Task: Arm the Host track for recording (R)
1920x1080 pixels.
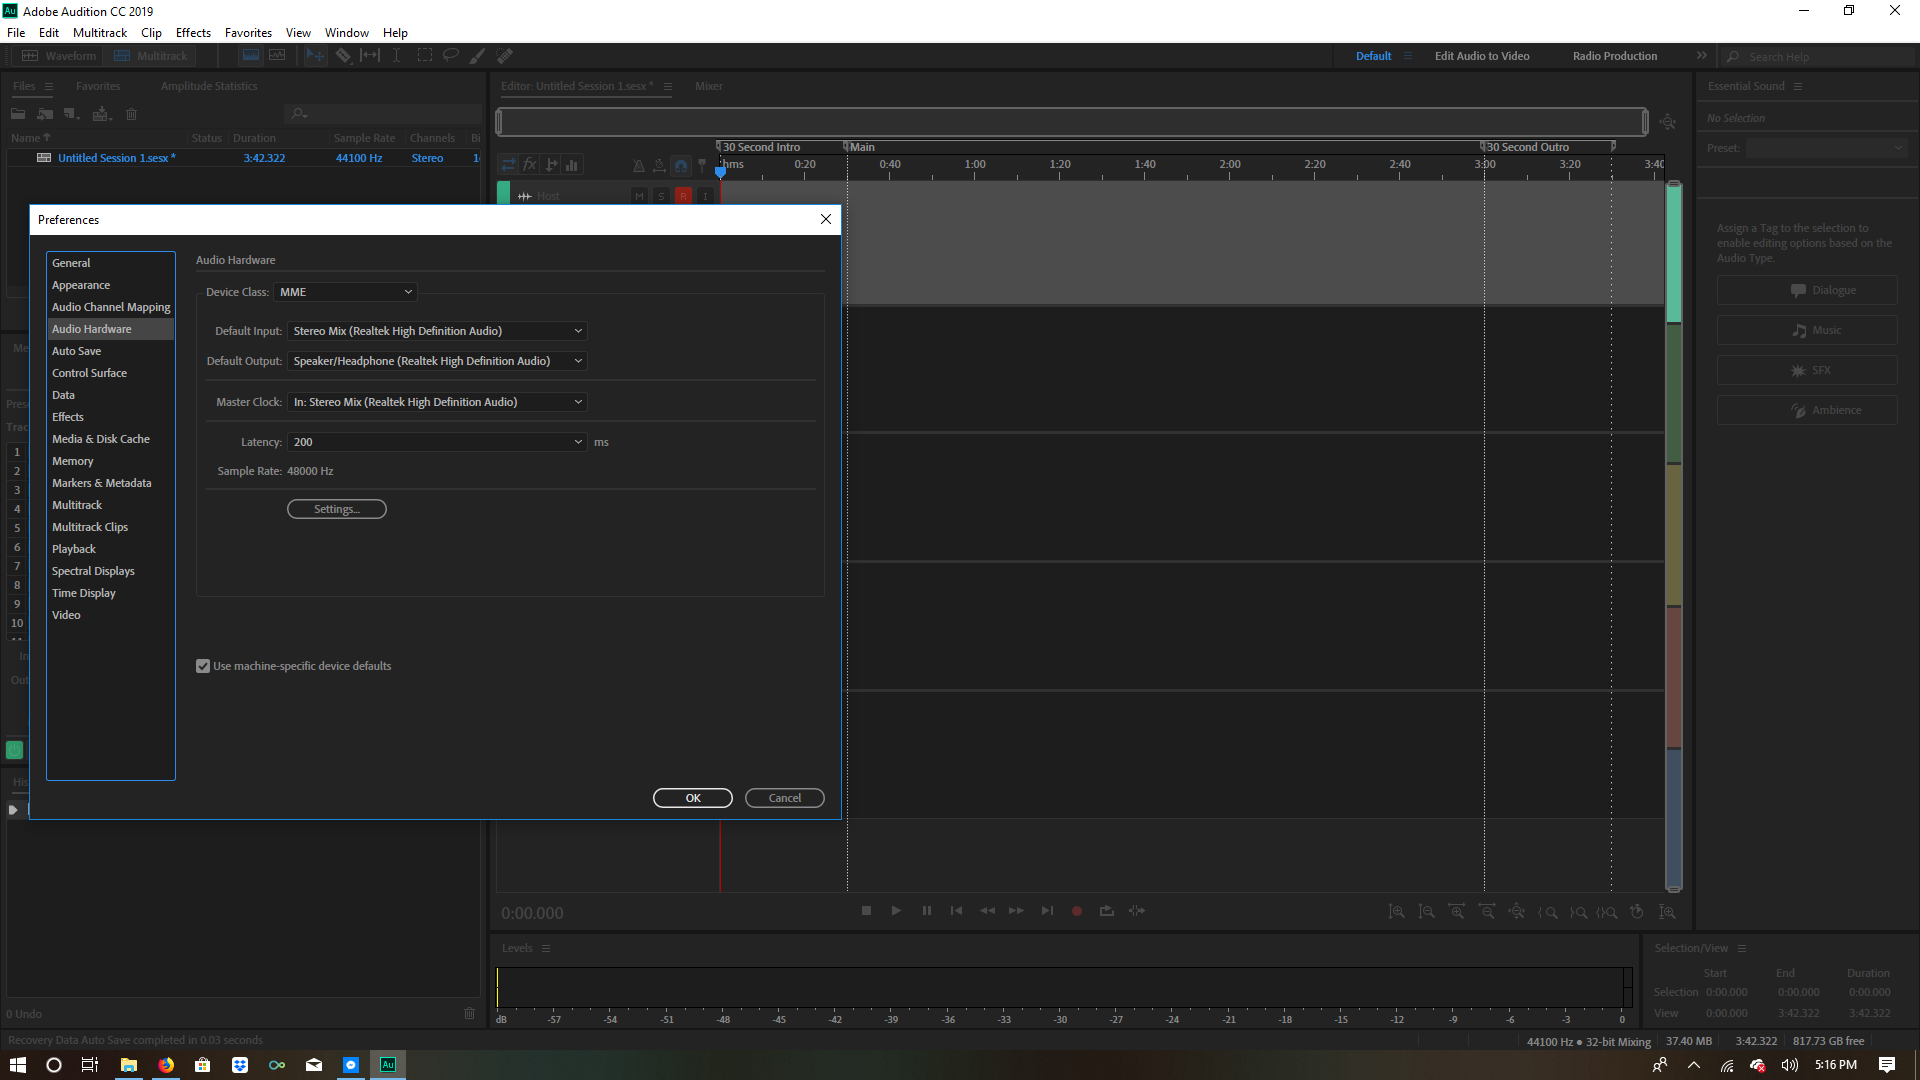Action: [x=683, y=196]
